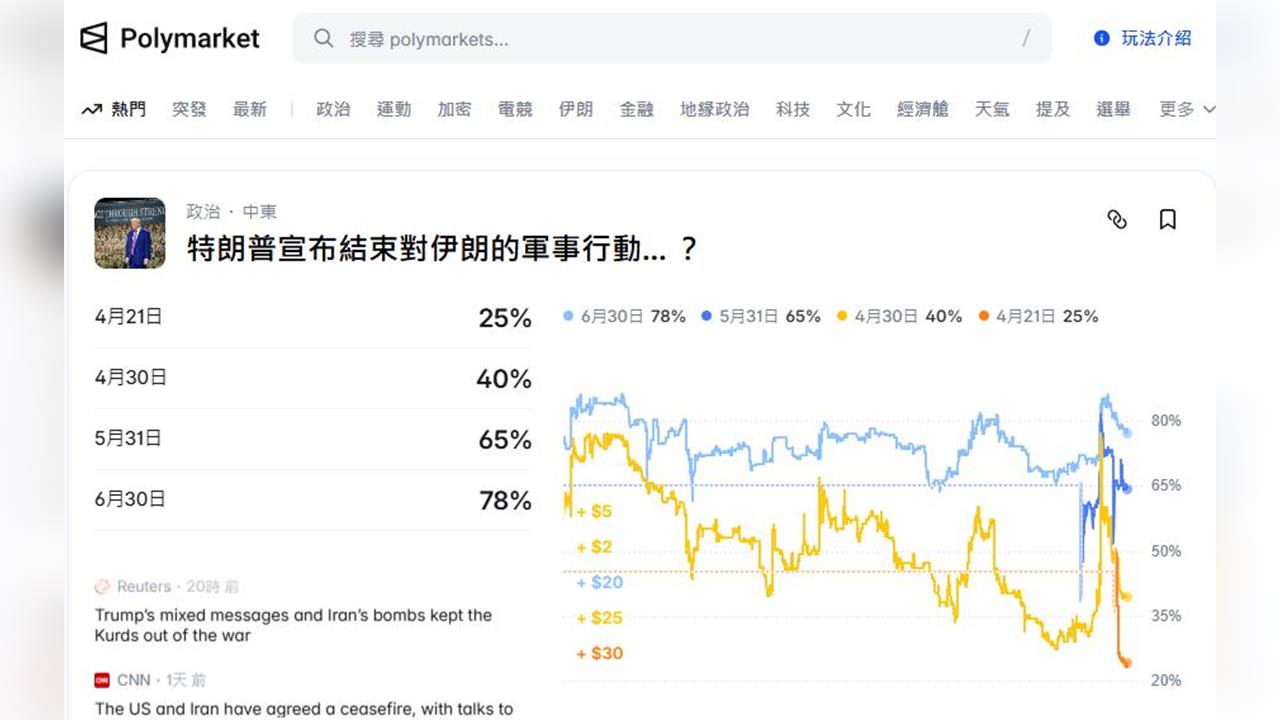This screenshot has height=720, width=1280.
Task: Toggle the yellow 4月30日 series in the legend
Action: (899, 315)
